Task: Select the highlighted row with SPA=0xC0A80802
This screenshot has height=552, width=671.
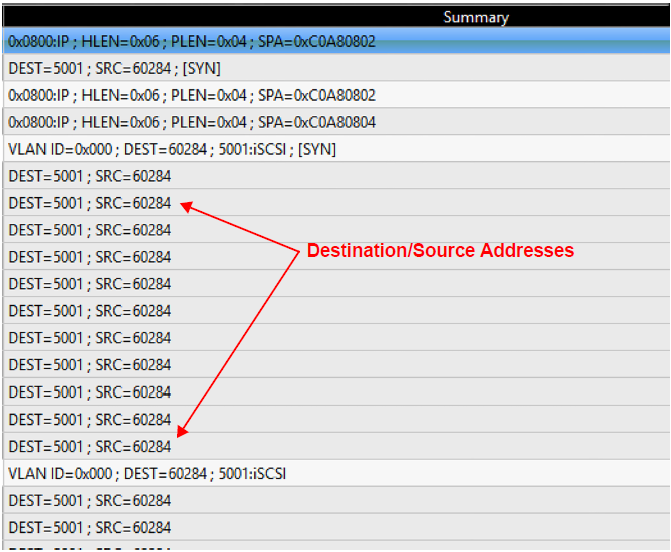Action: click(x=336, y=41)
